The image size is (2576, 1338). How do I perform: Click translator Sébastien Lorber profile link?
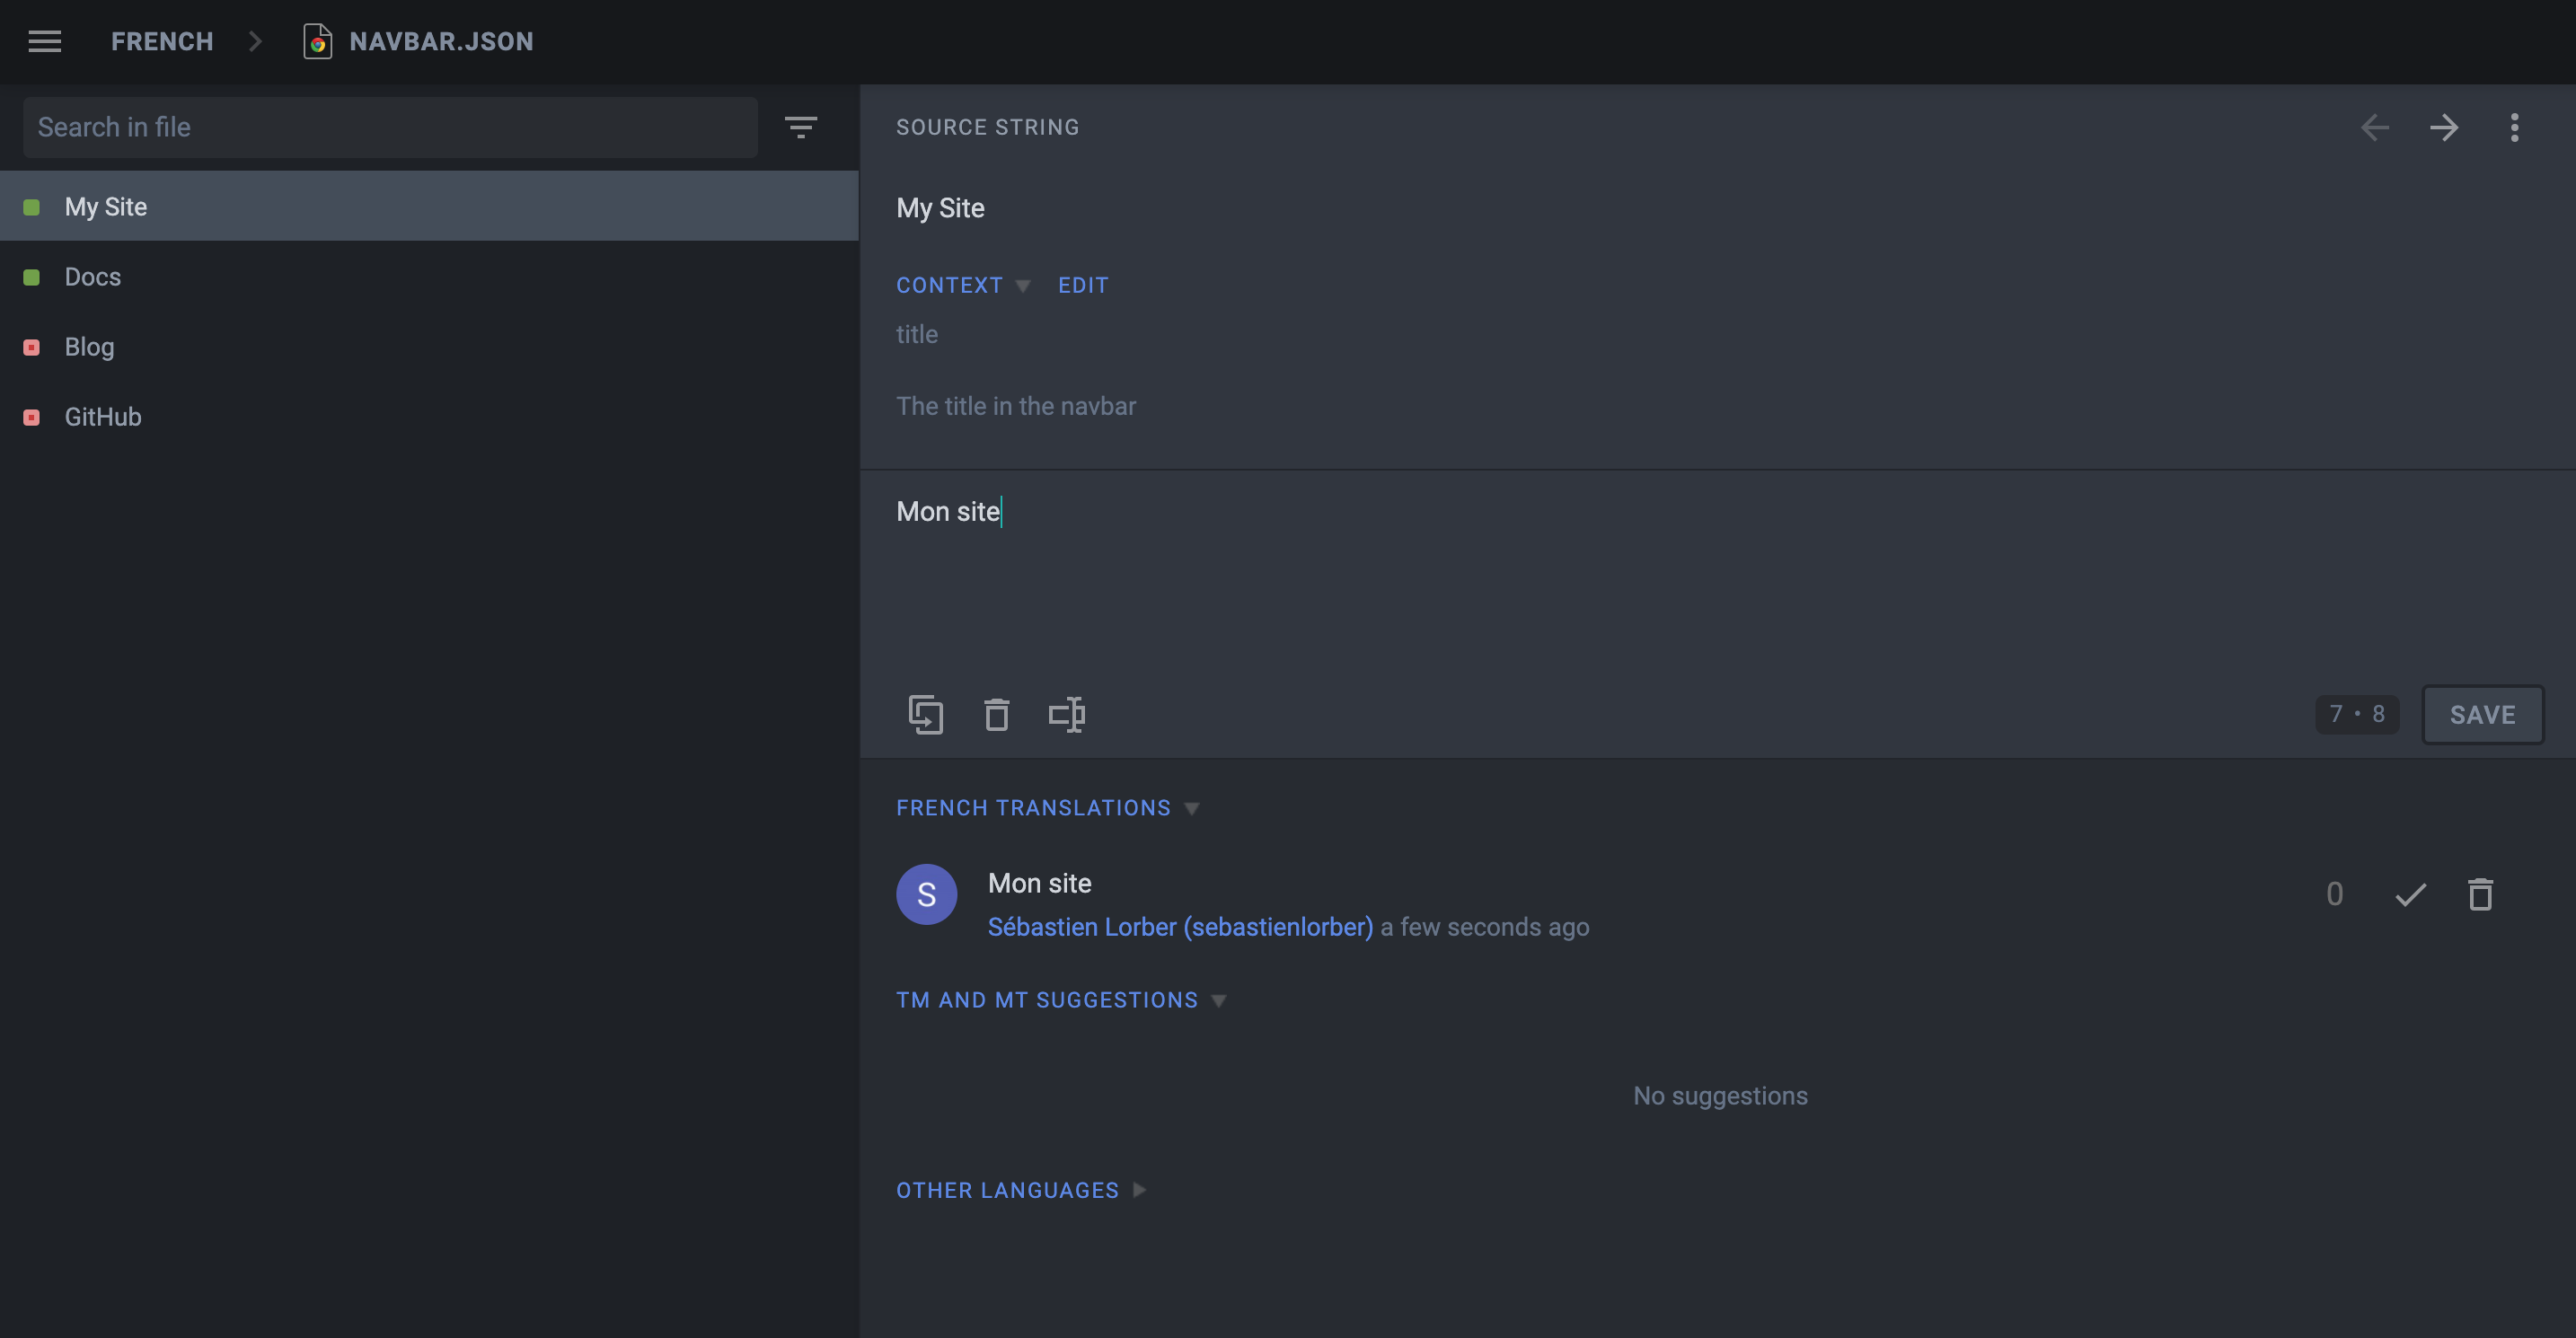point(1180,924)
